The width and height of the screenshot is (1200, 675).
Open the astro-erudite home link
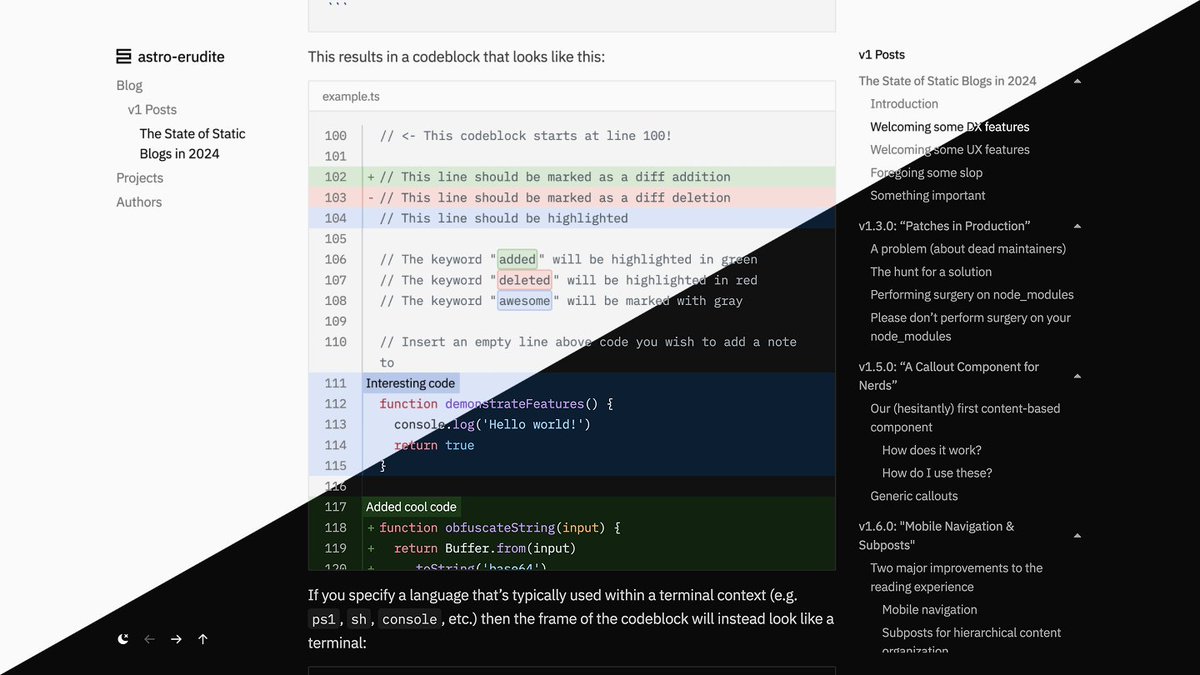point(171,57)
